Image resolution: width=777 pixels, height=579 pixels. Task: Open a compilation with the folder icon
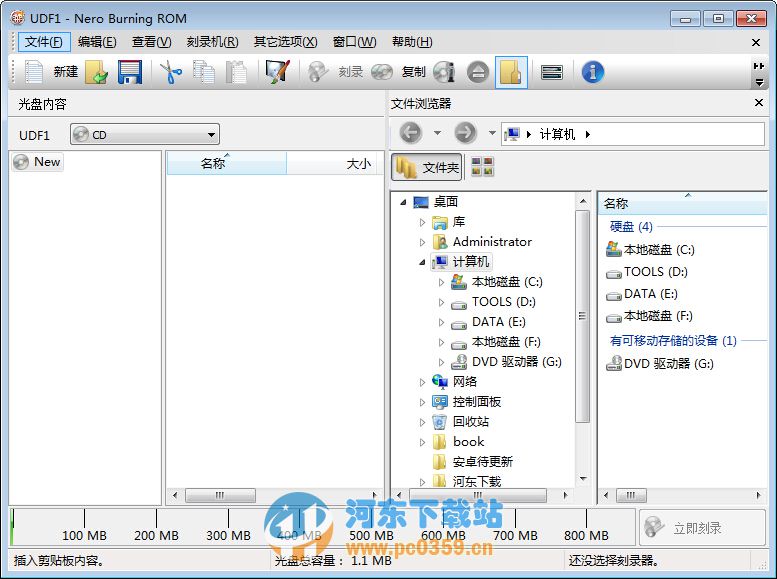pos(97,72)
